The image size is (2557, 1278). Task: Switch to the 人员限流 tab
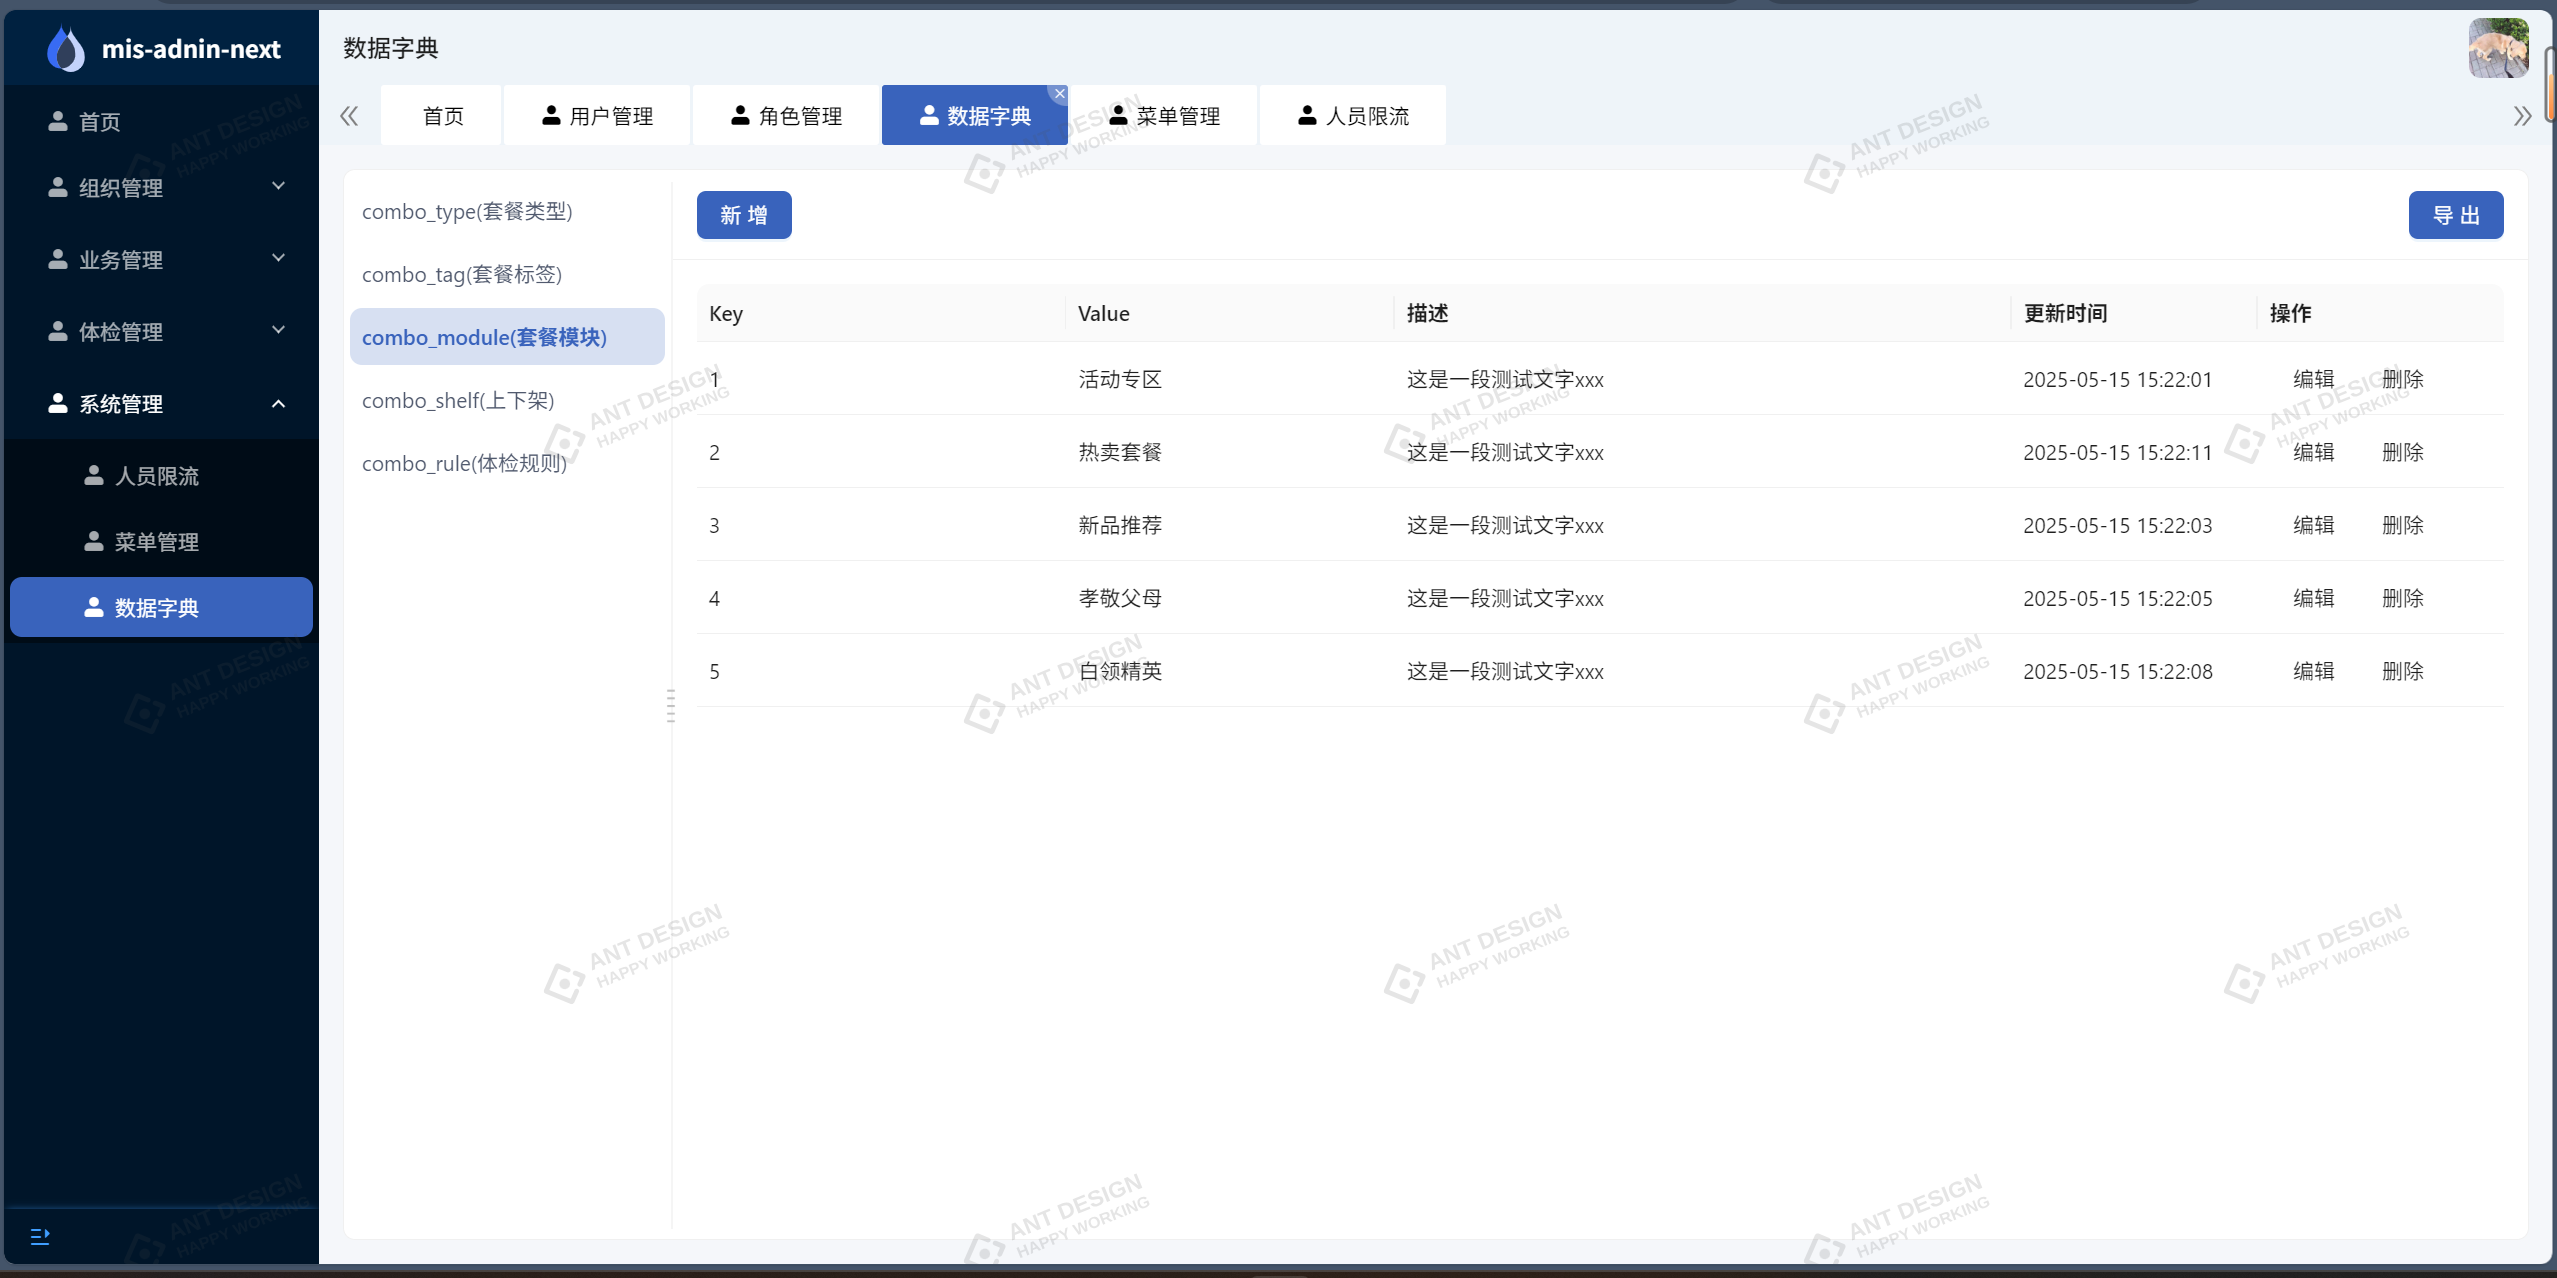click(1352, 115)
